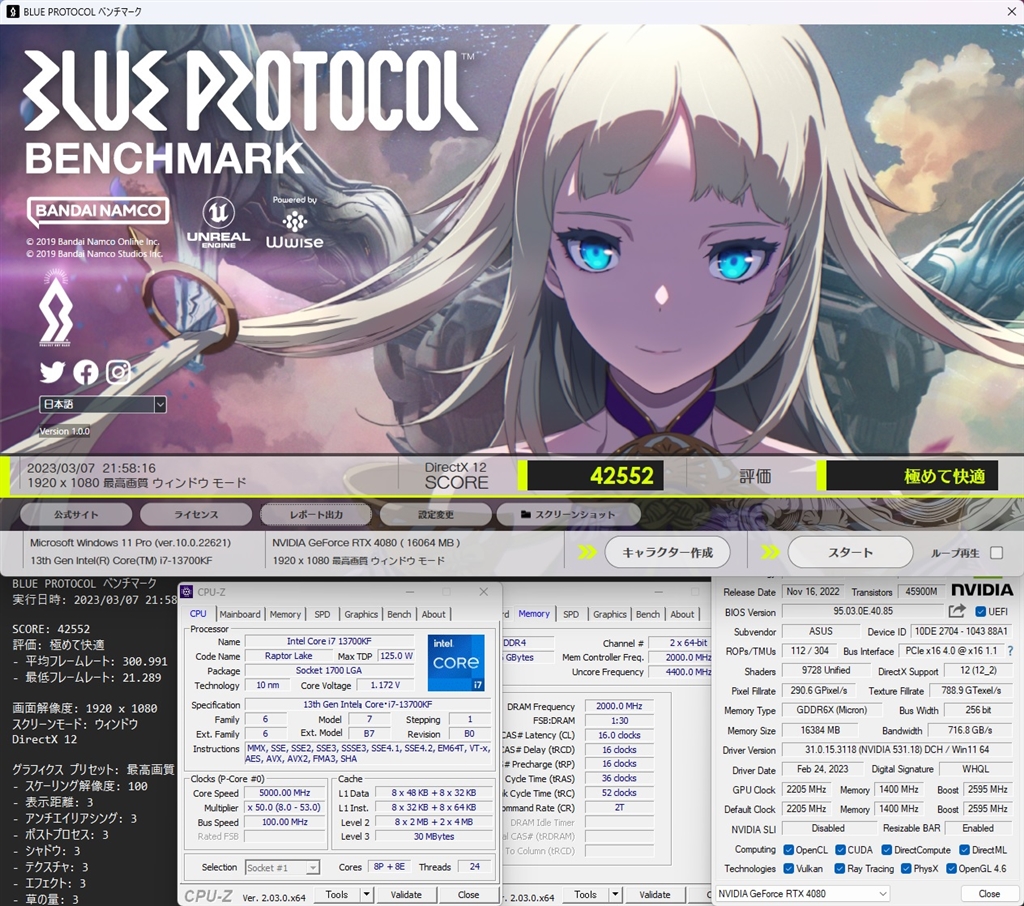Screen dimensions: 1024x906
Task: Switch to the Mainboard tab in CPU-Z
Action: [x=240, y=614]
